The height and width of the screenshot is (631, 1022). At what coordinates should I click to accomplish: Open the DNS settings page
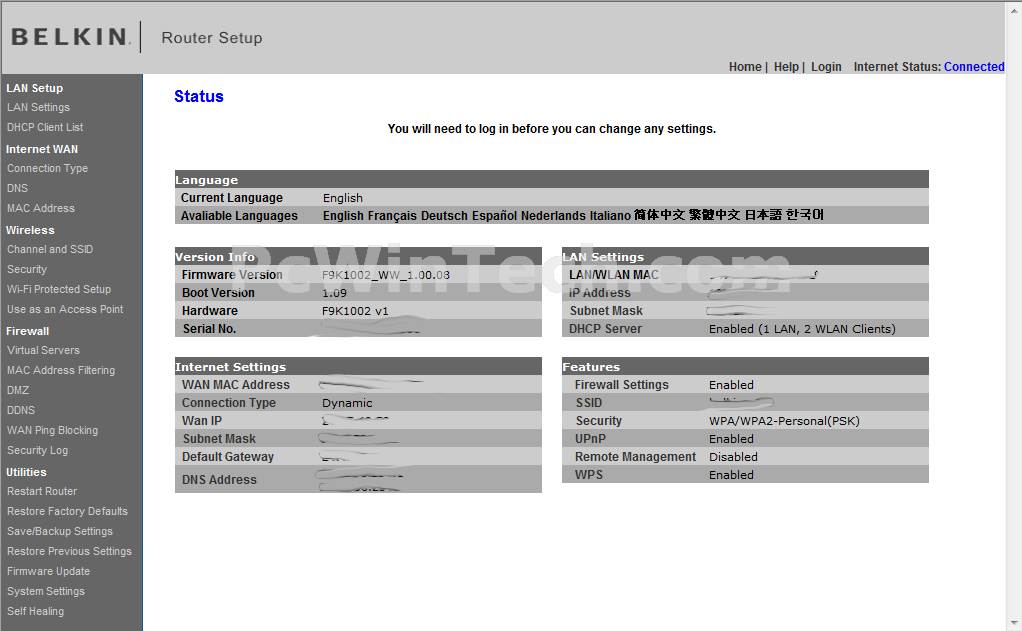18,188
